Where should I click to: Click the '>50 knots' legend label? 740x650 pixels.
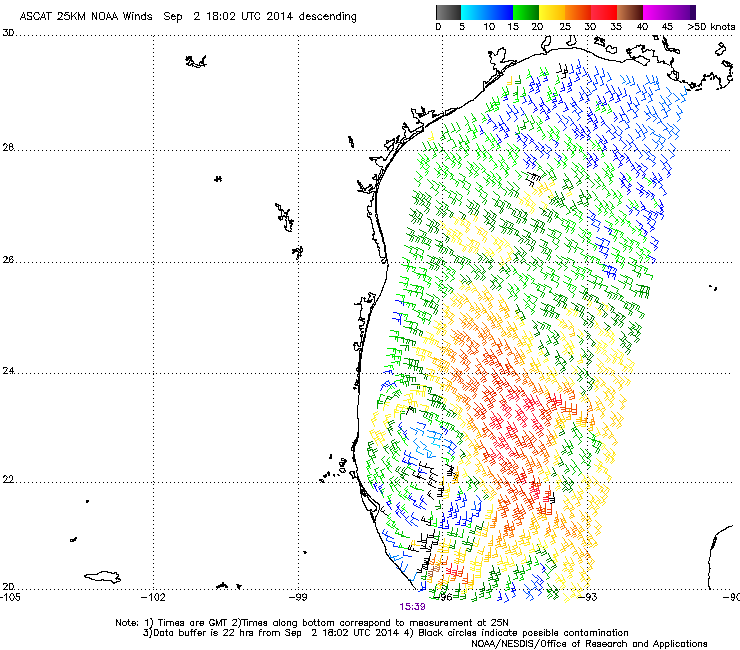pyautogui.click(x=712, y=27)
